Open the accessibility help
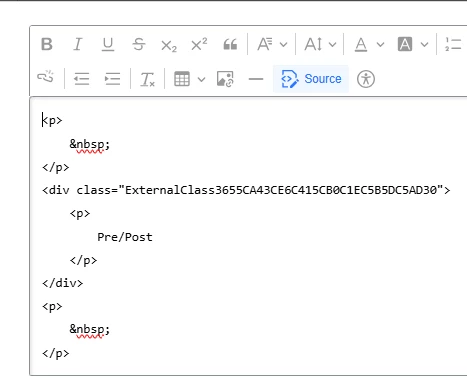The width and height of the screenshot is (467, 383). (x=366, y=79)
